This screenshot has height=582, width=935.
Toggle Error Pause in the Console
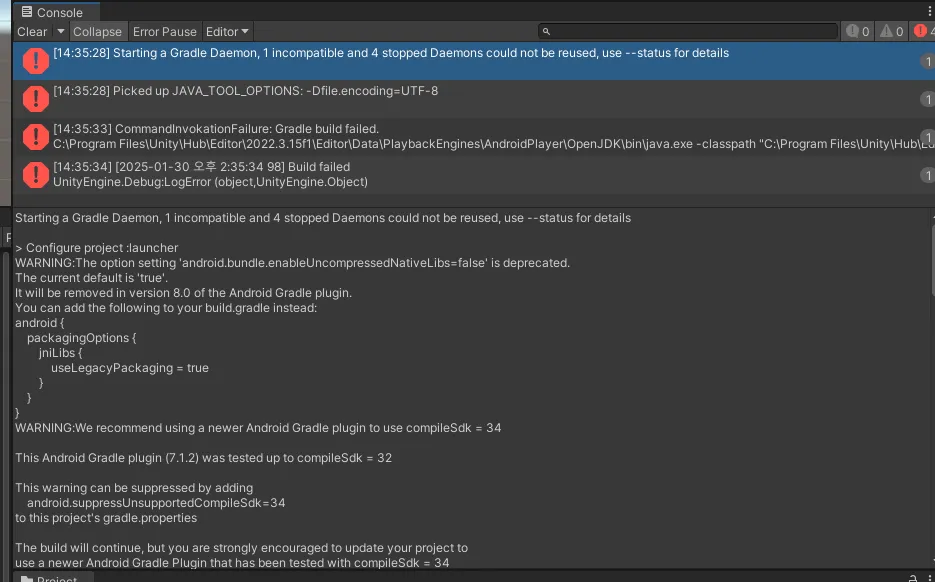[165, 32]
